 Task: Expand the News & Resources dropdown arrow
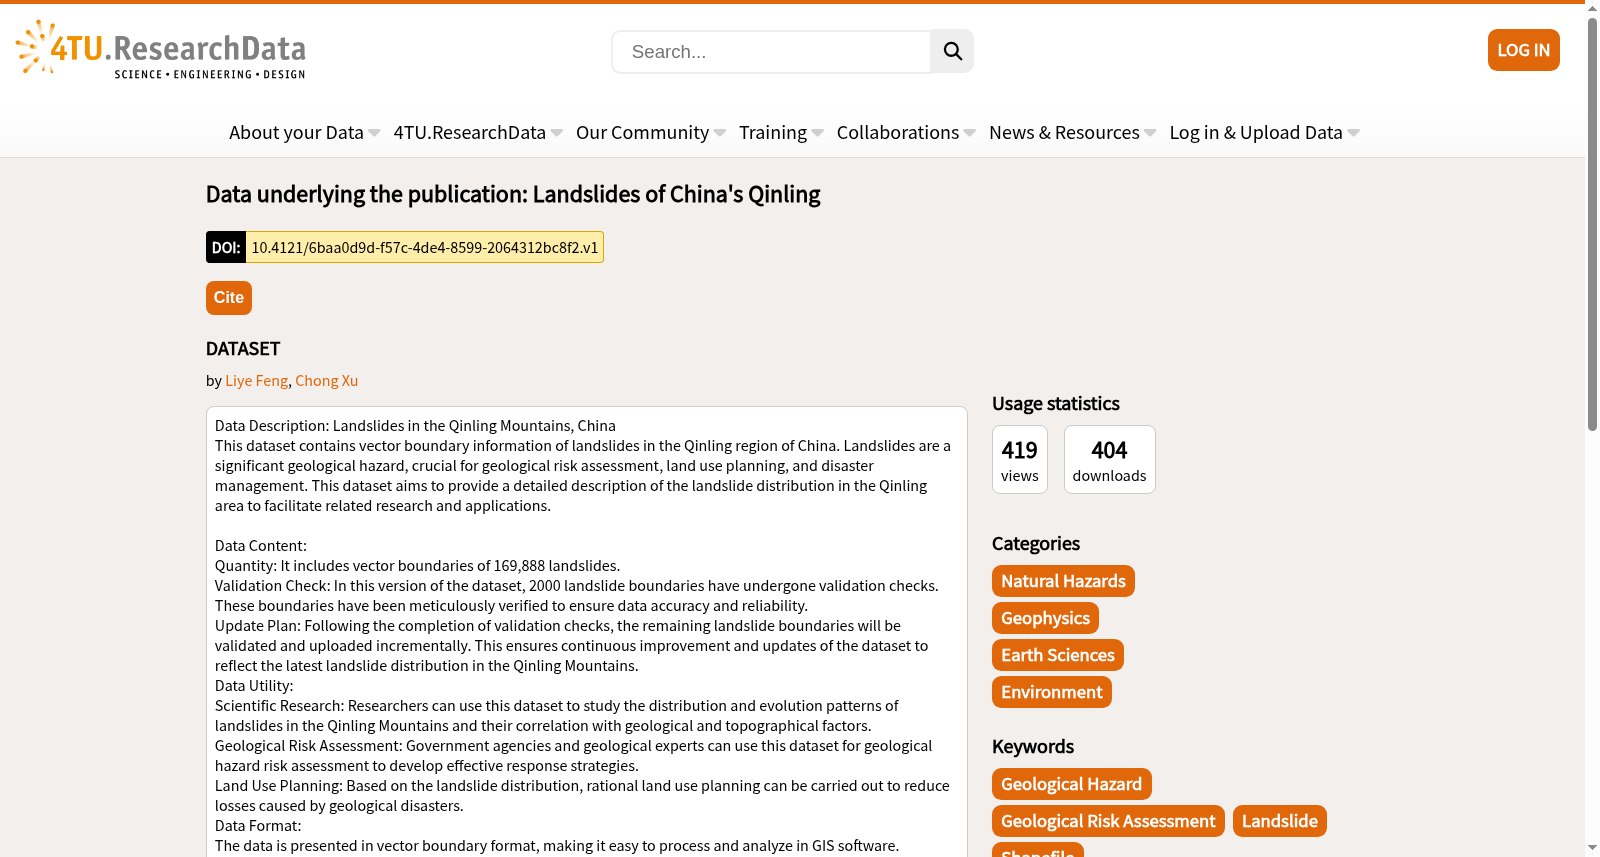coord(1150,133)
